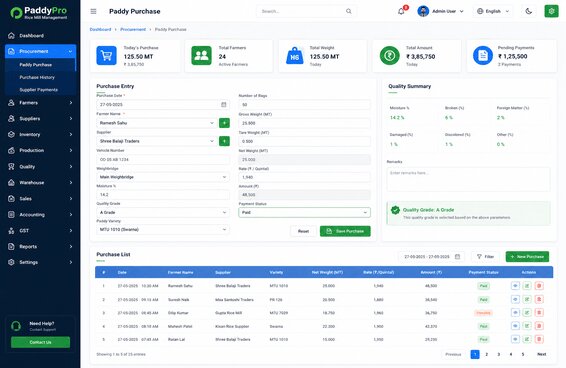The image size is (566, 368).
Task: Add new farmer with plus button
Action: pyautogui.click(x=224, y=123)
